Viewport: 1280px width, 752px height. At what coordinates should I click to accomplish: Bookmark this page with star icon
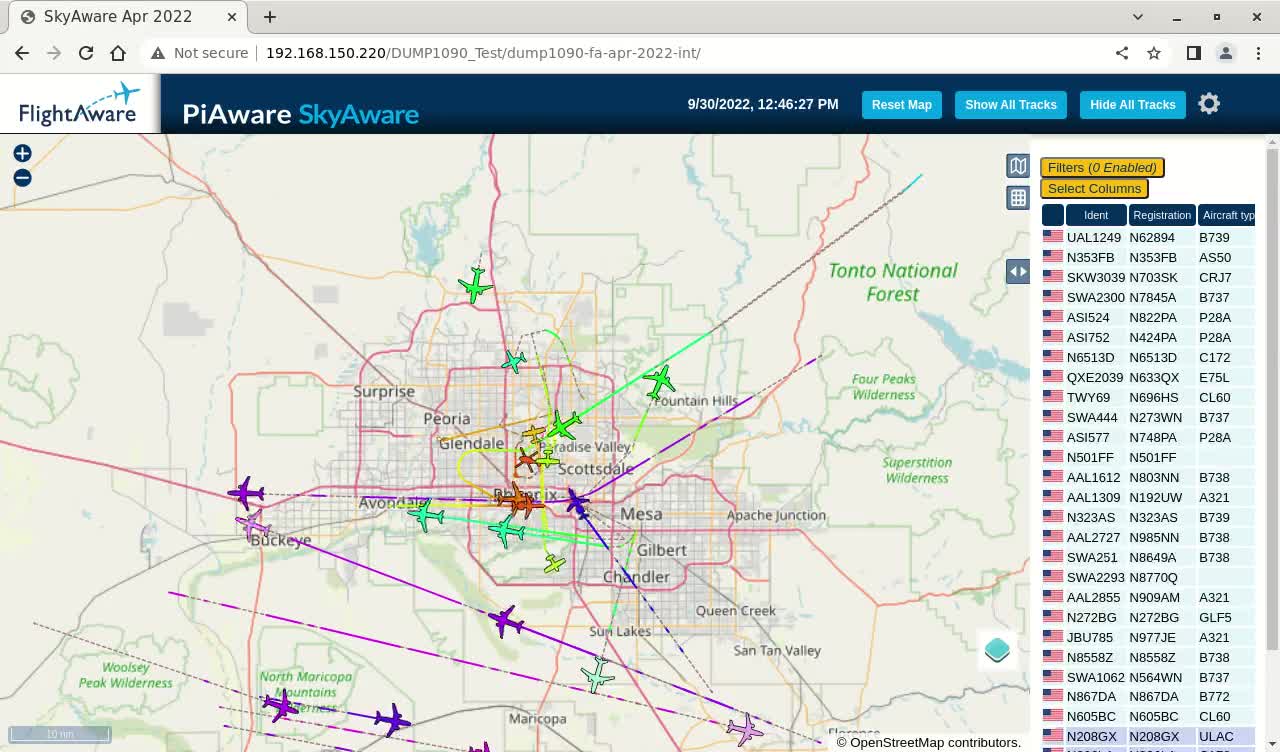1154,53
